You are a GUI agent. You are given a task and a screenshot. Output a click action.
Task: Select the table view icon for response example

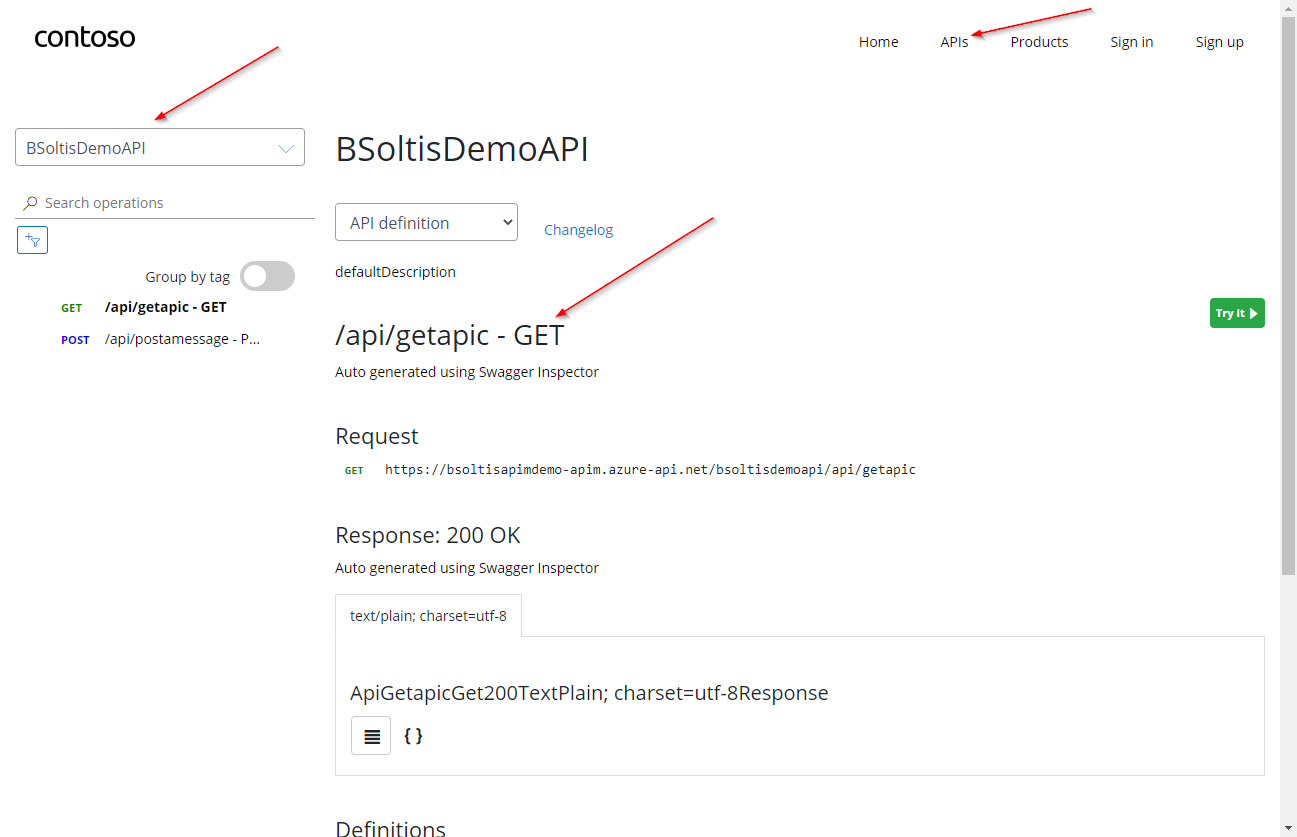[x=370, y=735]
